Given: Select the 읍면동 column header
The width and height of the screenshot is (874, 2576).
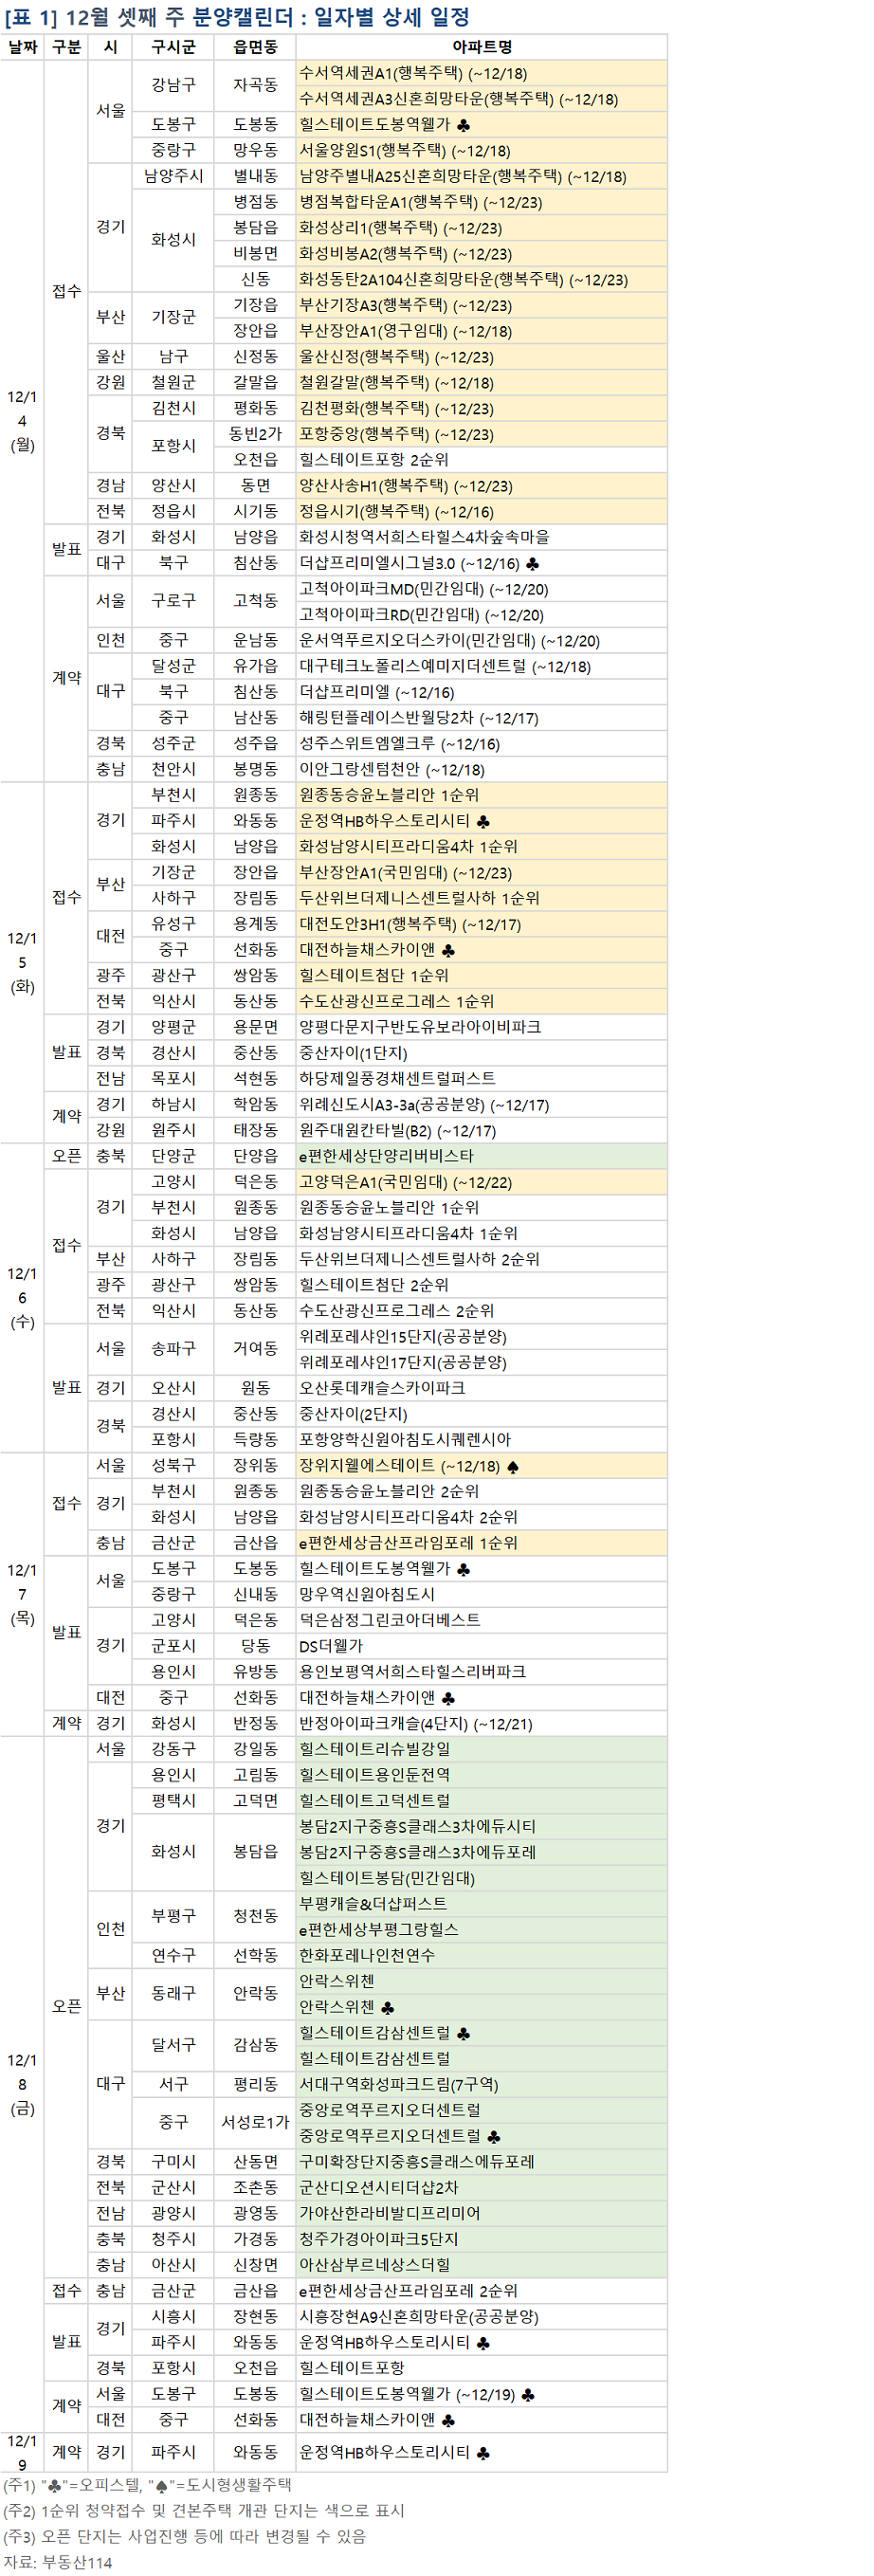Looking at the screenshot, I should click(255, 47).
